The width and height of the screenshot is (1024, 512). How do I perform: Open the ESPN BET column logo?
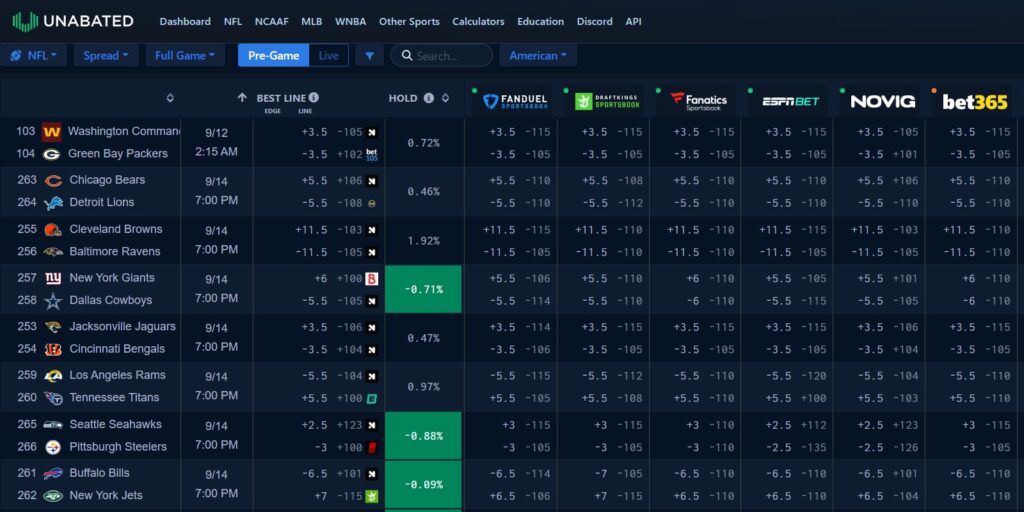[x=790, y=101]
